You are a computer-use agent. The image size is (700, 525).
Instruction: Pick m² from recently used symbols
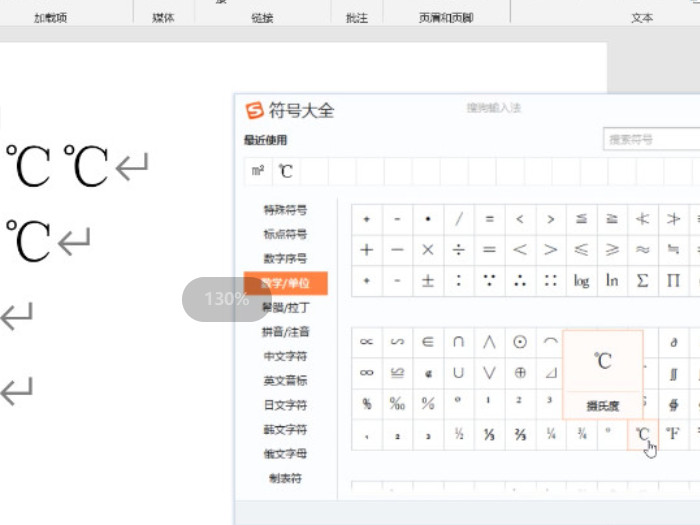tap(258, 171)
